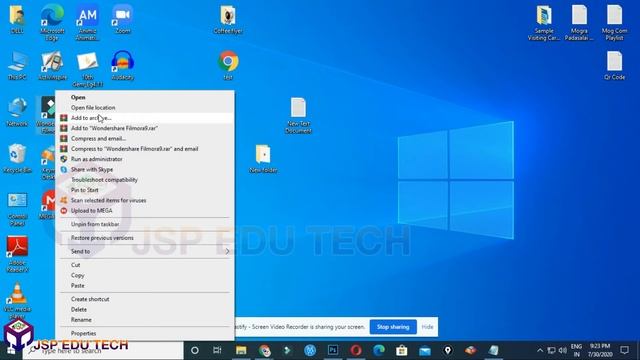Open the DELL user folder on desktop
This screenshot has width=640, height=360.
tap(17, 20)
